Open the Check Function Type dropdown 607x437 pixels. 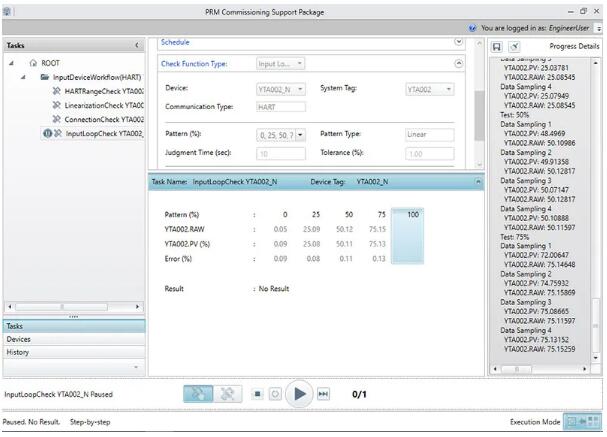click(281, 63)
